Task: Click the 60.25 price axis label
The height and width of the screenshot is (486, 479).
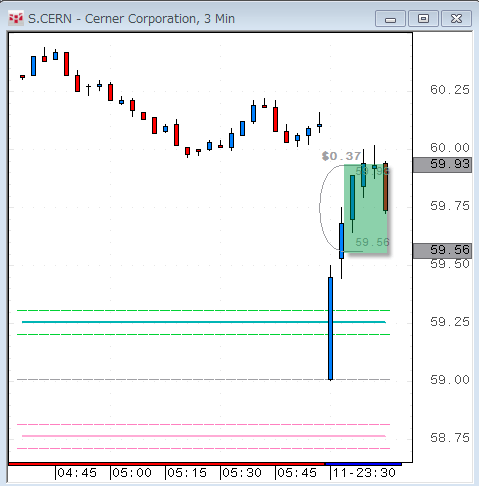Action: (x=450, y=90)
